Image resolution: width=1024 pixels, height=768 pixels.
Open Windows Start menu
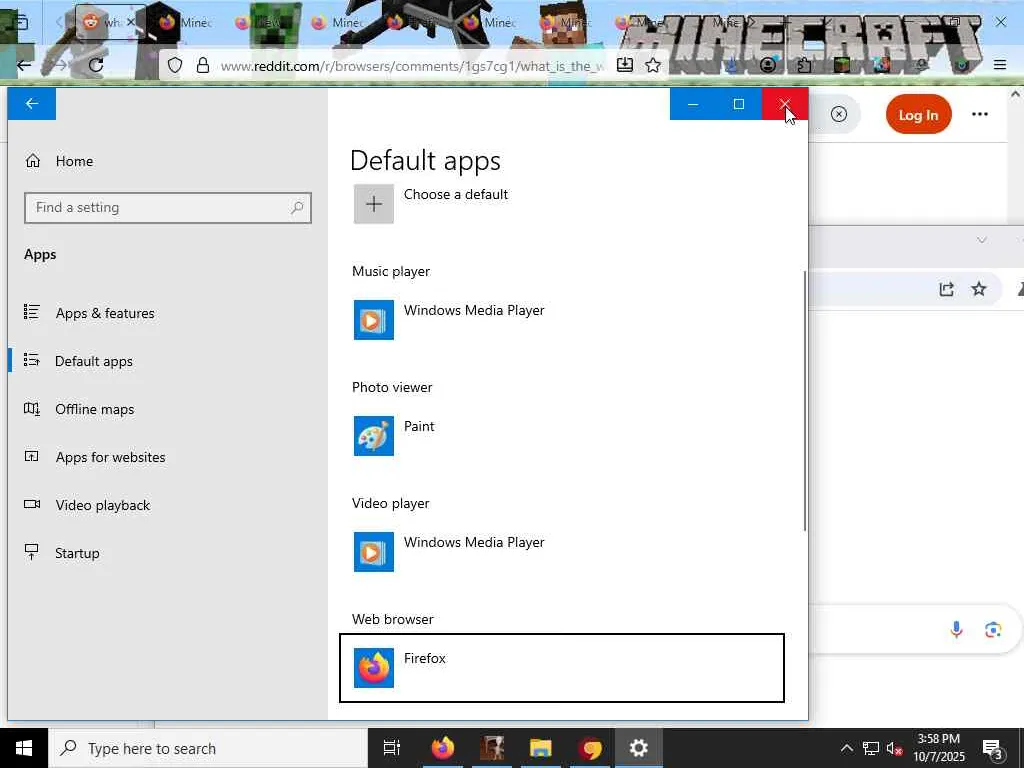click(x=24, y=748)
